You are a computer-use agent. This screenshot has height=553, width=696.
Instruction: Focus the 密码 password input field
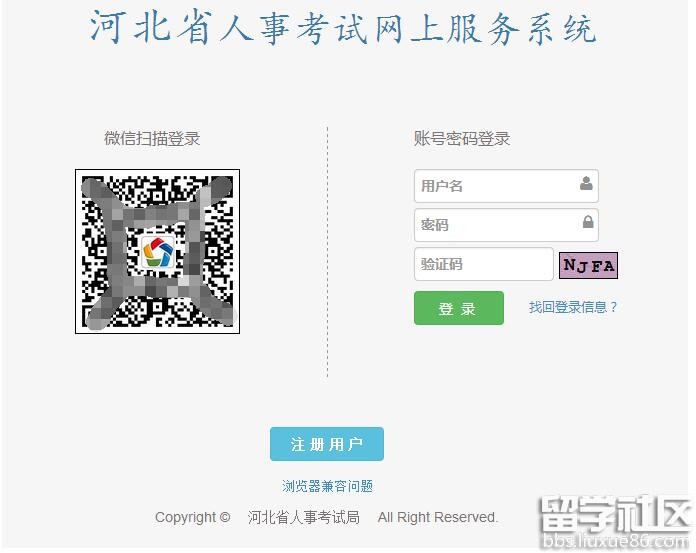[x=506, y=225]
